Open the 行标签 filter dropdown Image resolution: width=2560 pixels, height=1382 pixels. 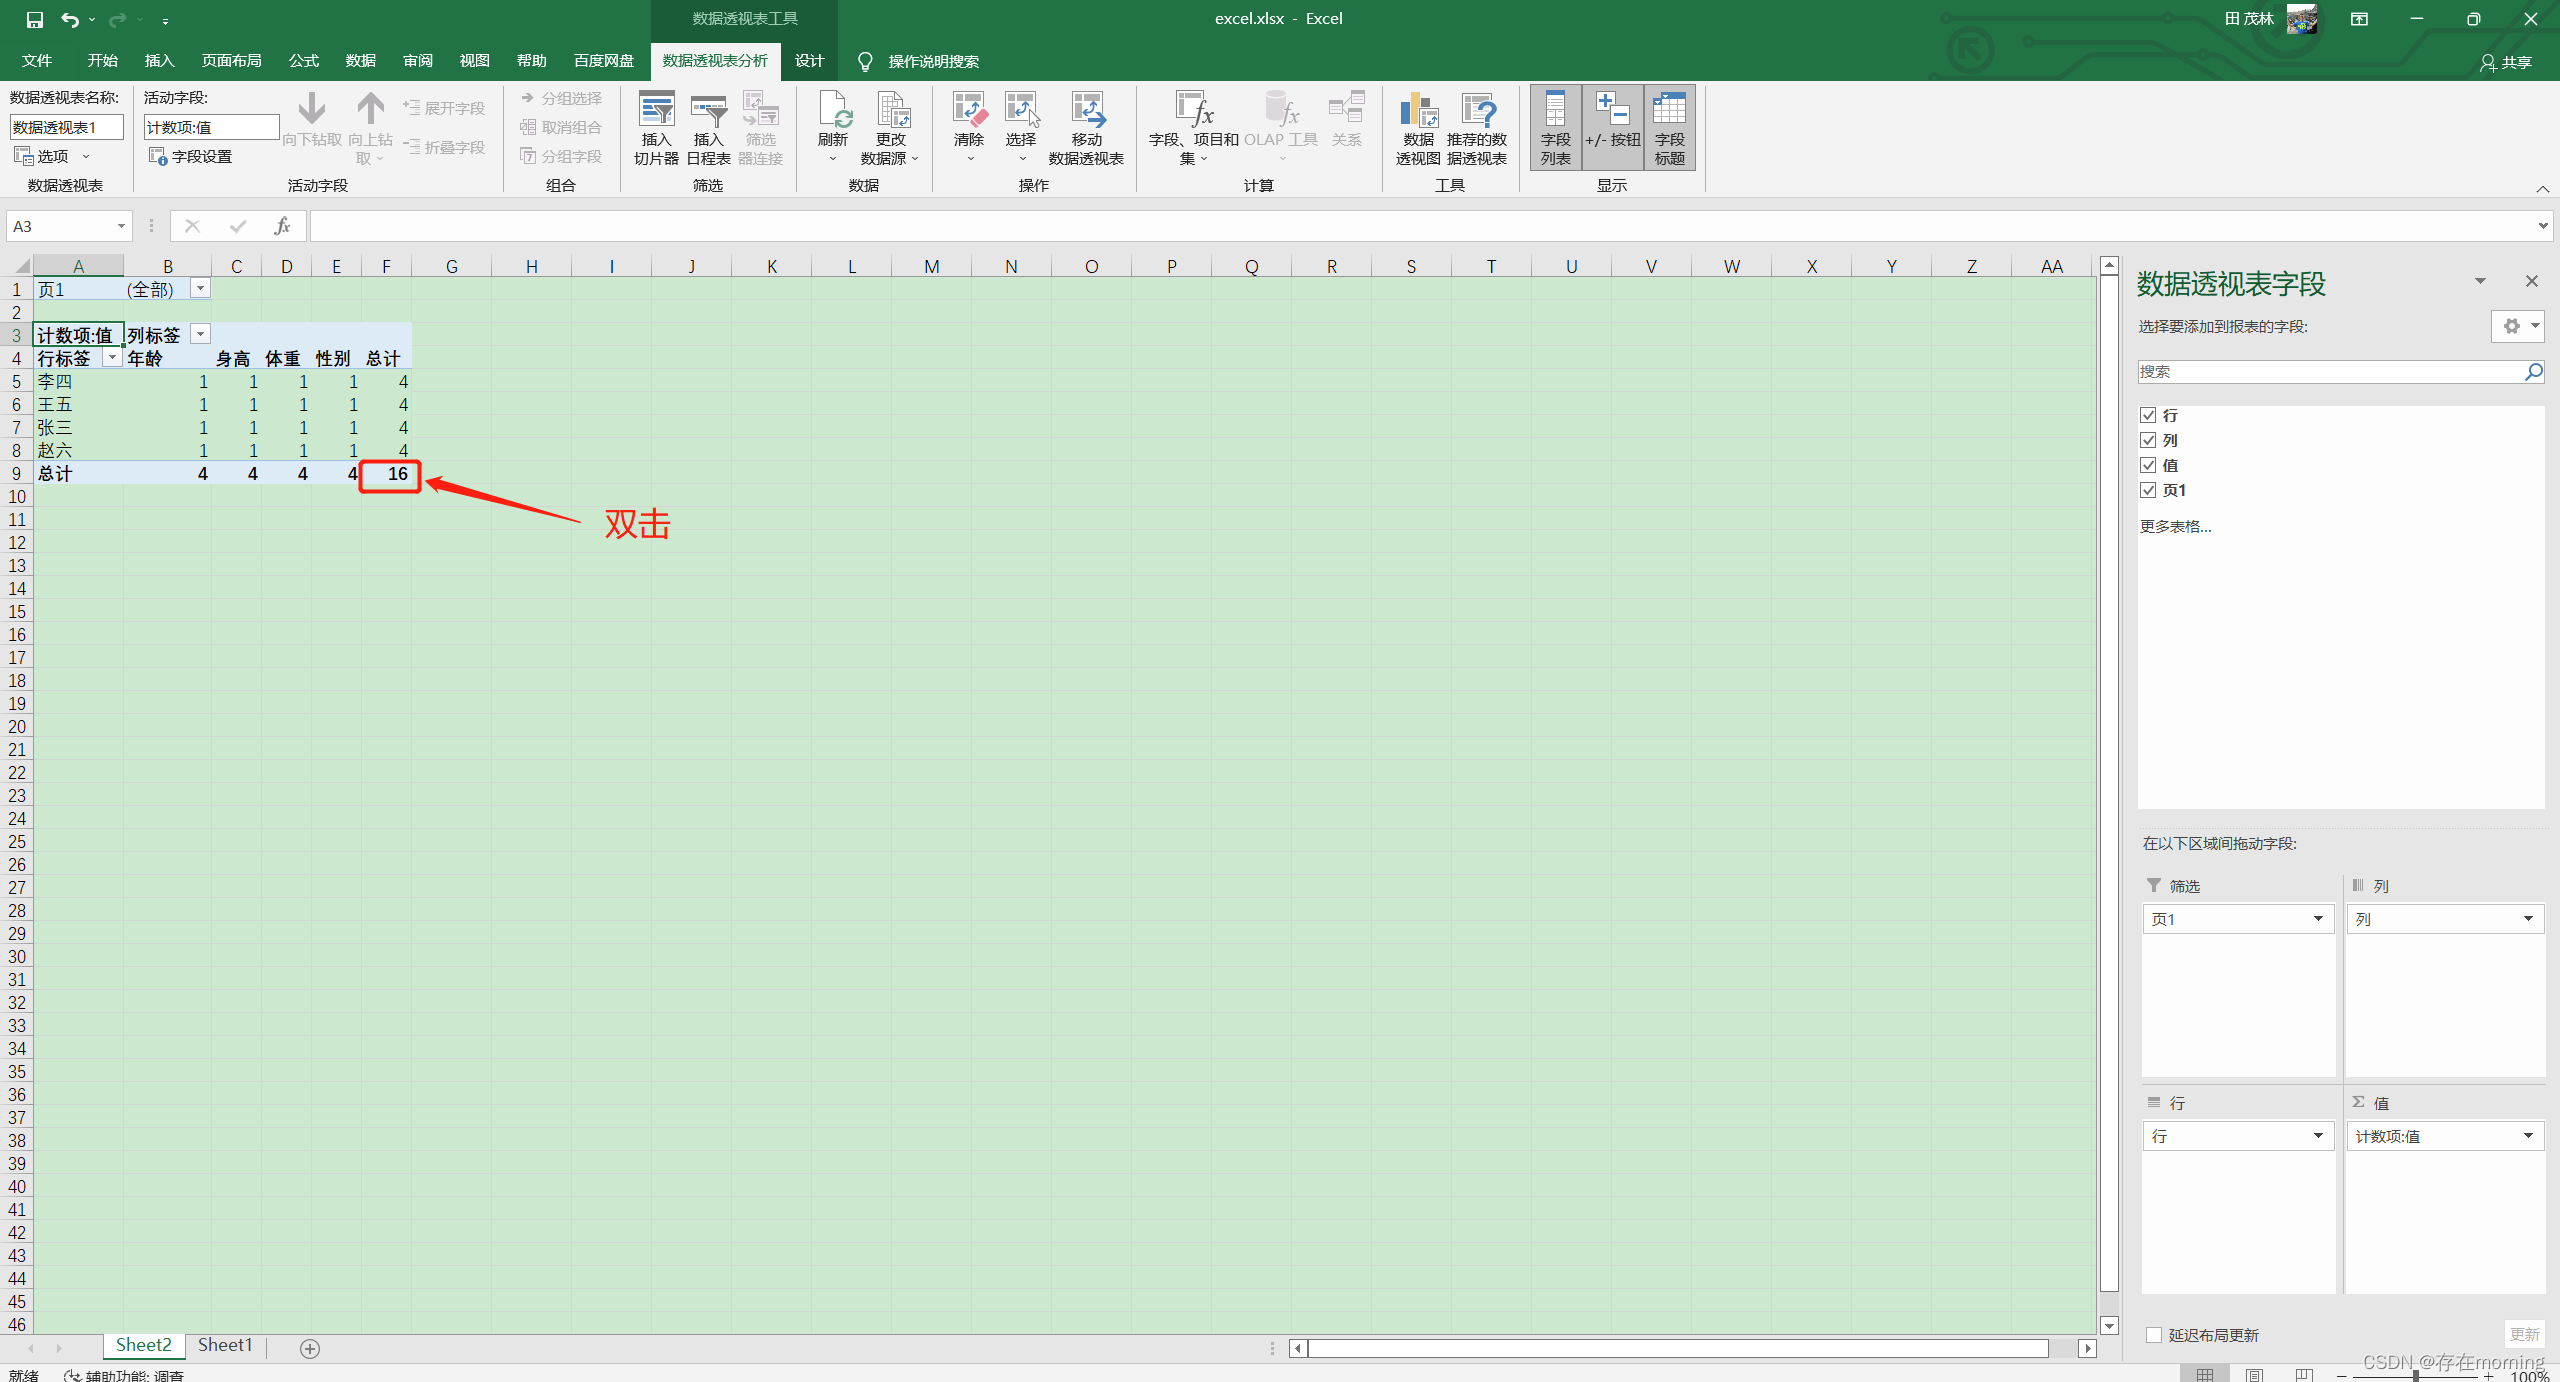point(112,358)
